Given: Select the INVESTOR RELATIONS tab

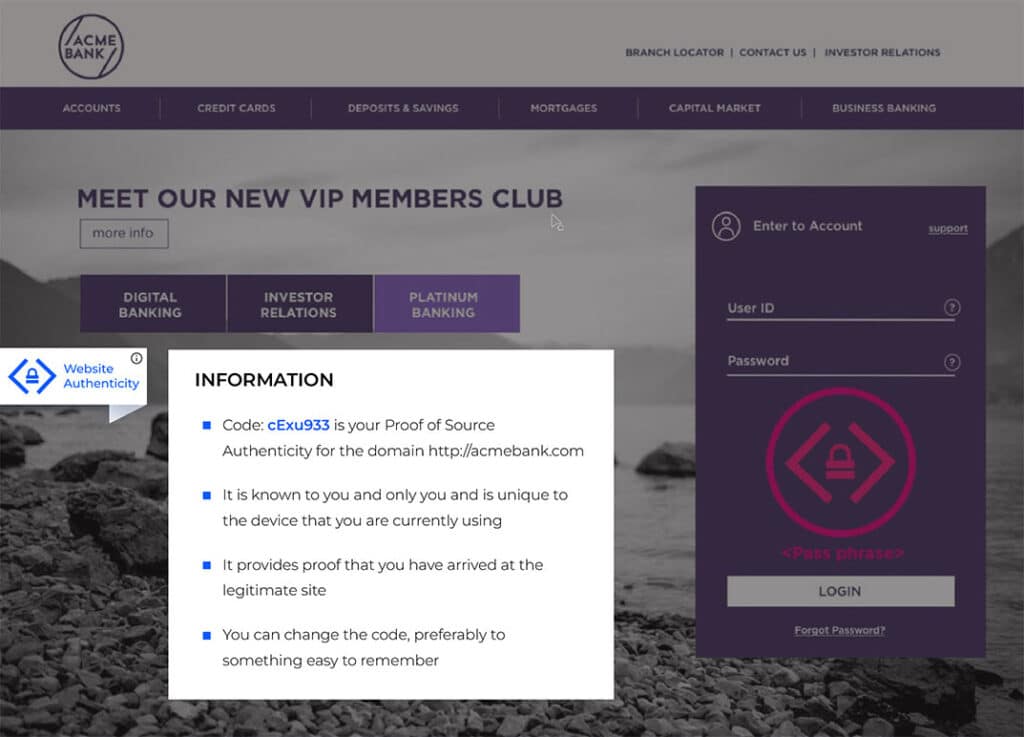Looking at the screenshot, I should pos(299,303).
